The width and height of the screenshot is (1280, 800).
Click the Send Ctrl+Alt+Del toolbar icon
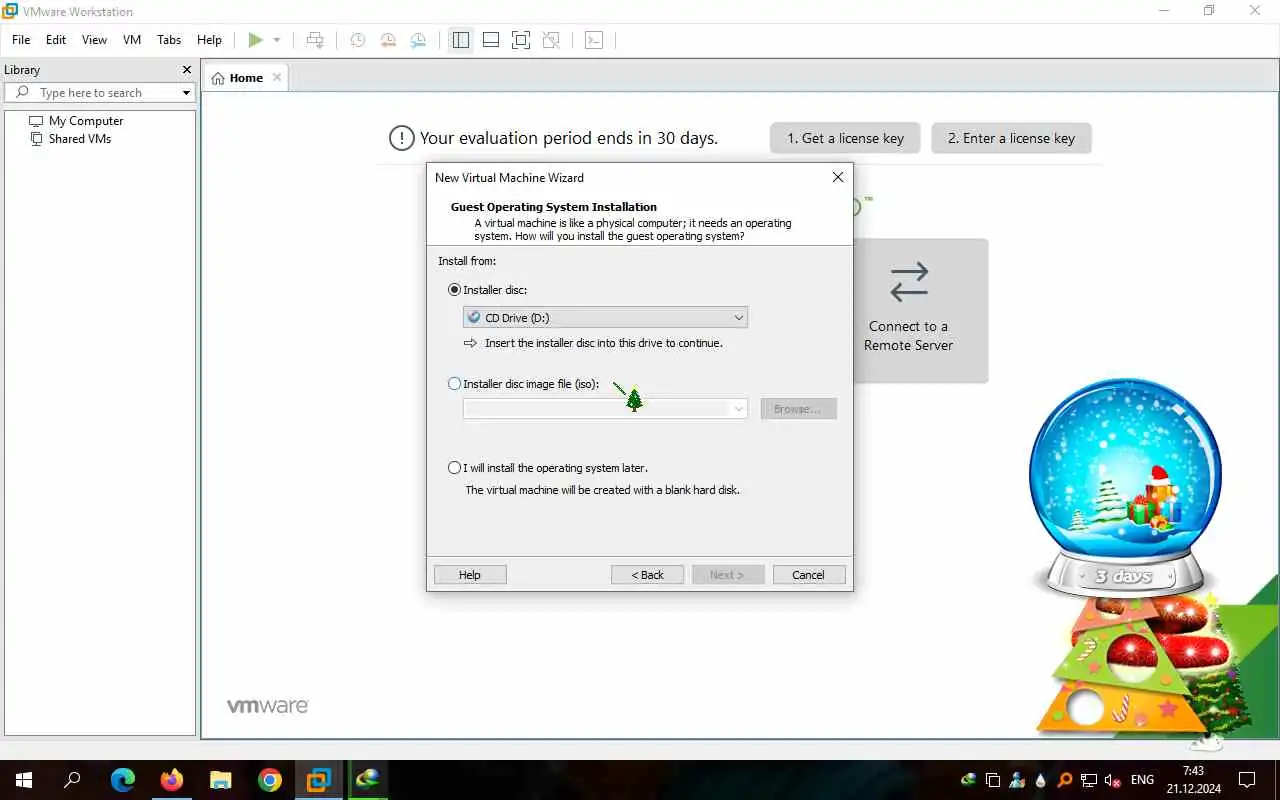315,40
